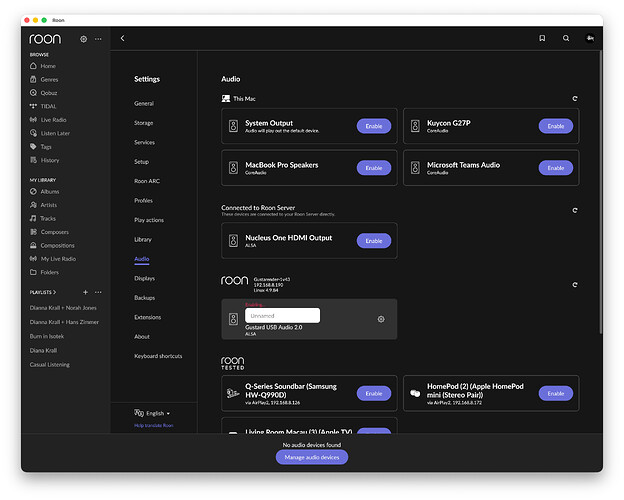Screen dimensions: 624x500
Task: Open Albums in My Library
Action: (45, 191)
